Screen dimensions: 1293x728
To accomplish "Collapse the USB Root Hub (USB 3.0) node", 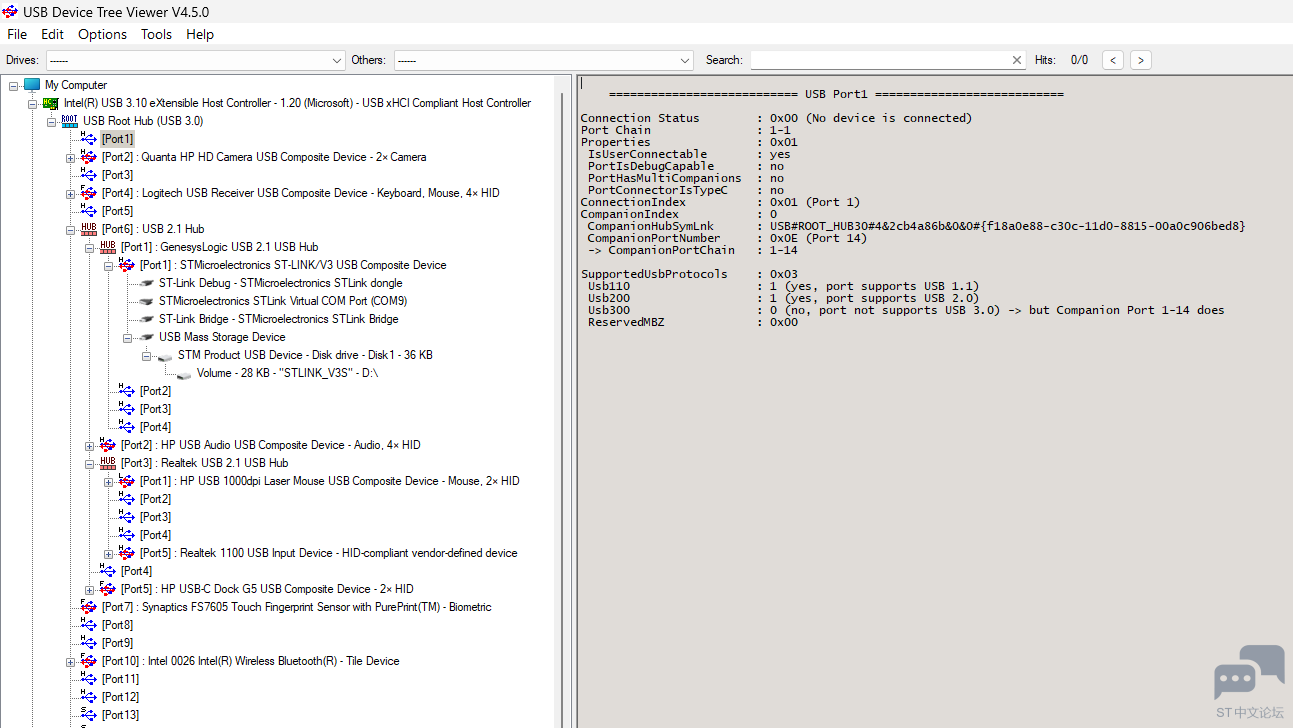I will click(x=51, y=122).
